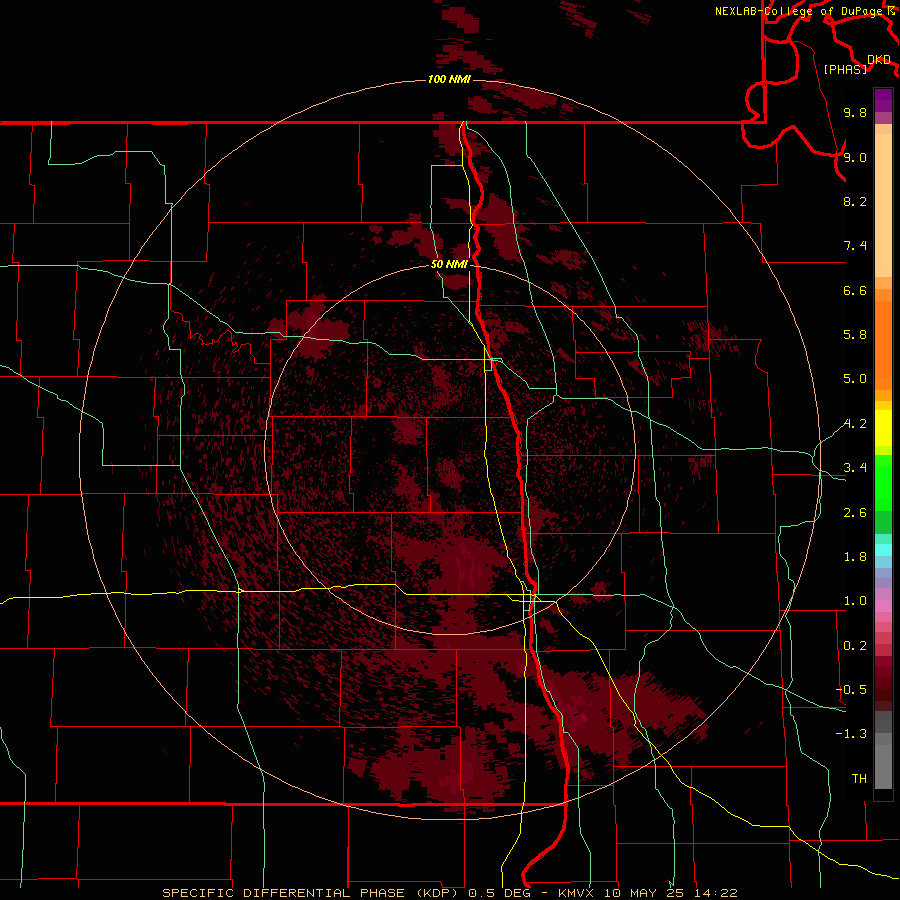
Task: Click the 10 MAY 25 date text
Action: click(x=645, y=893)
